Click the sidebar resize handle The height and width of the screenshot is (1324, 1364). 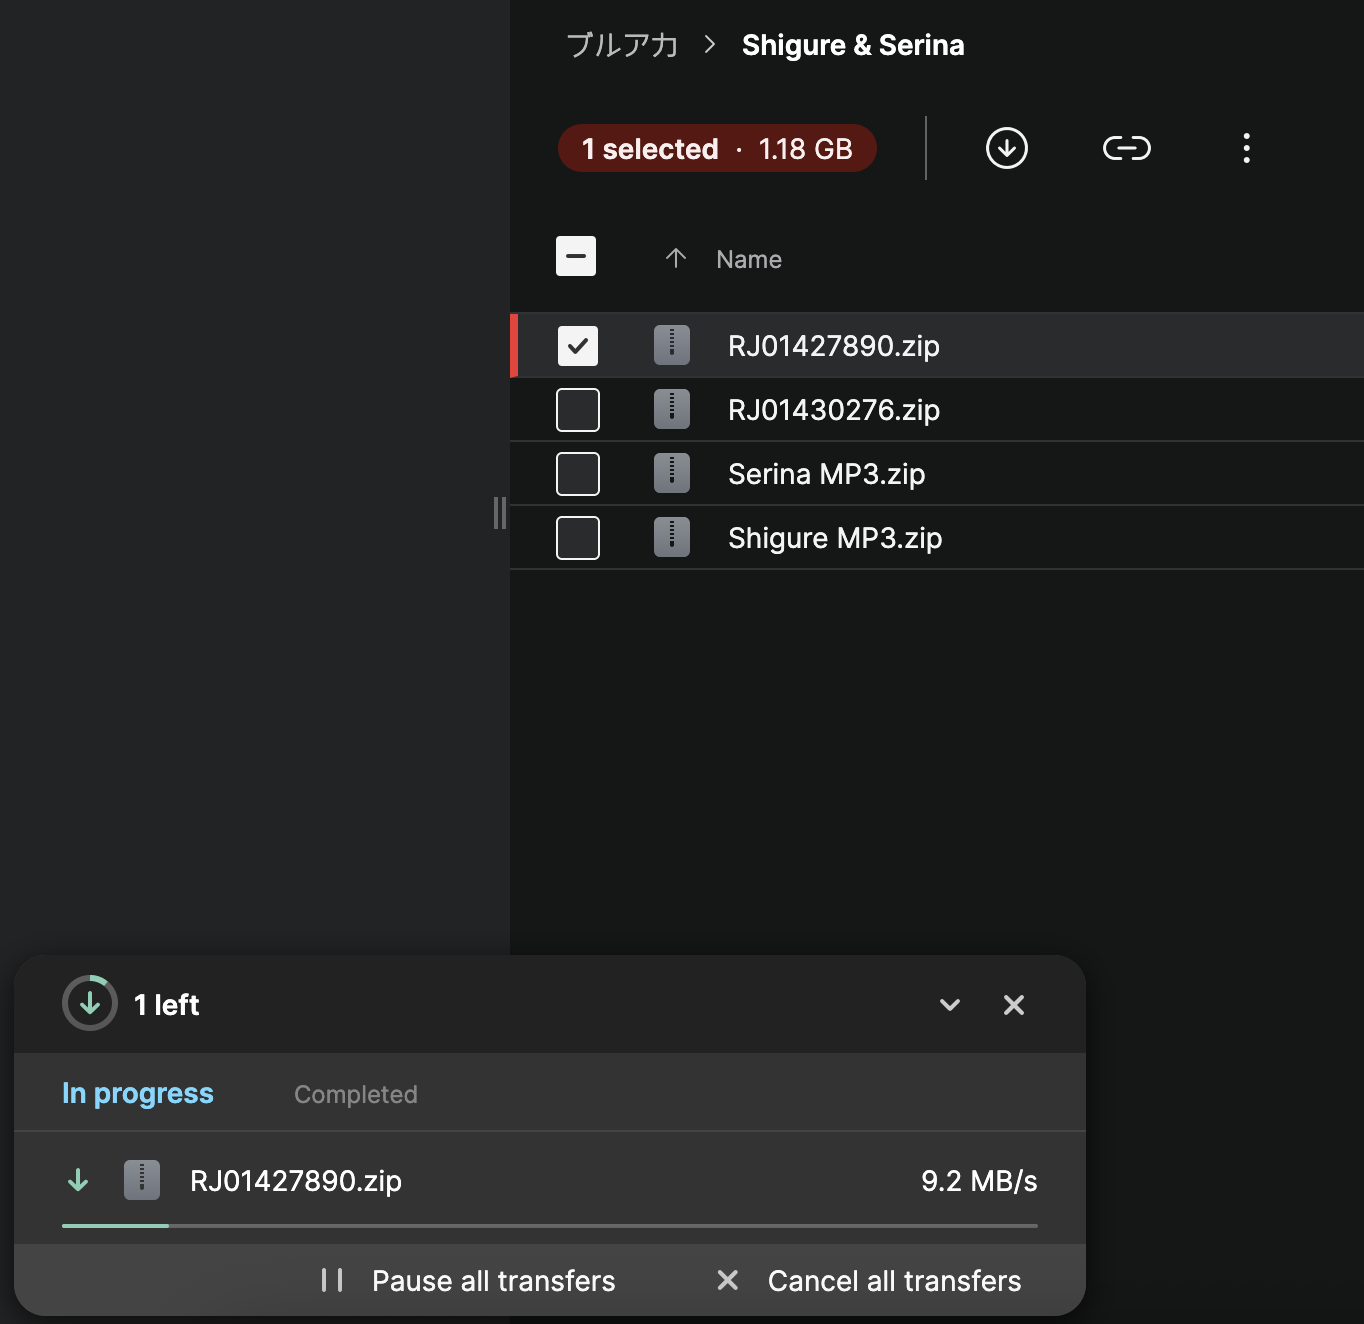tap(500, 513)
